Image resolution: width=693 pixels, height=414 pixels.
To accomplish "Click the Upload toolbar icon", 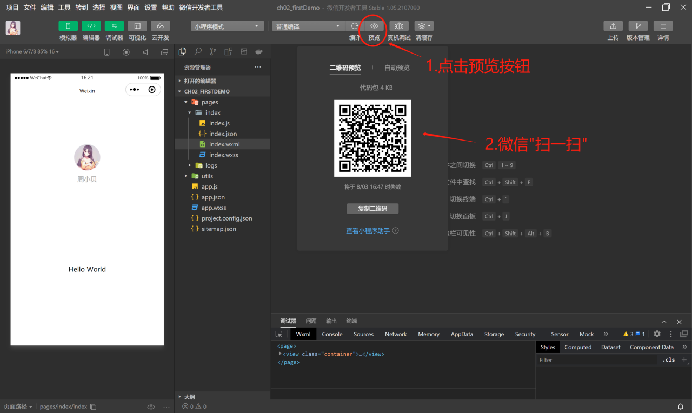I will coord(613,26).
